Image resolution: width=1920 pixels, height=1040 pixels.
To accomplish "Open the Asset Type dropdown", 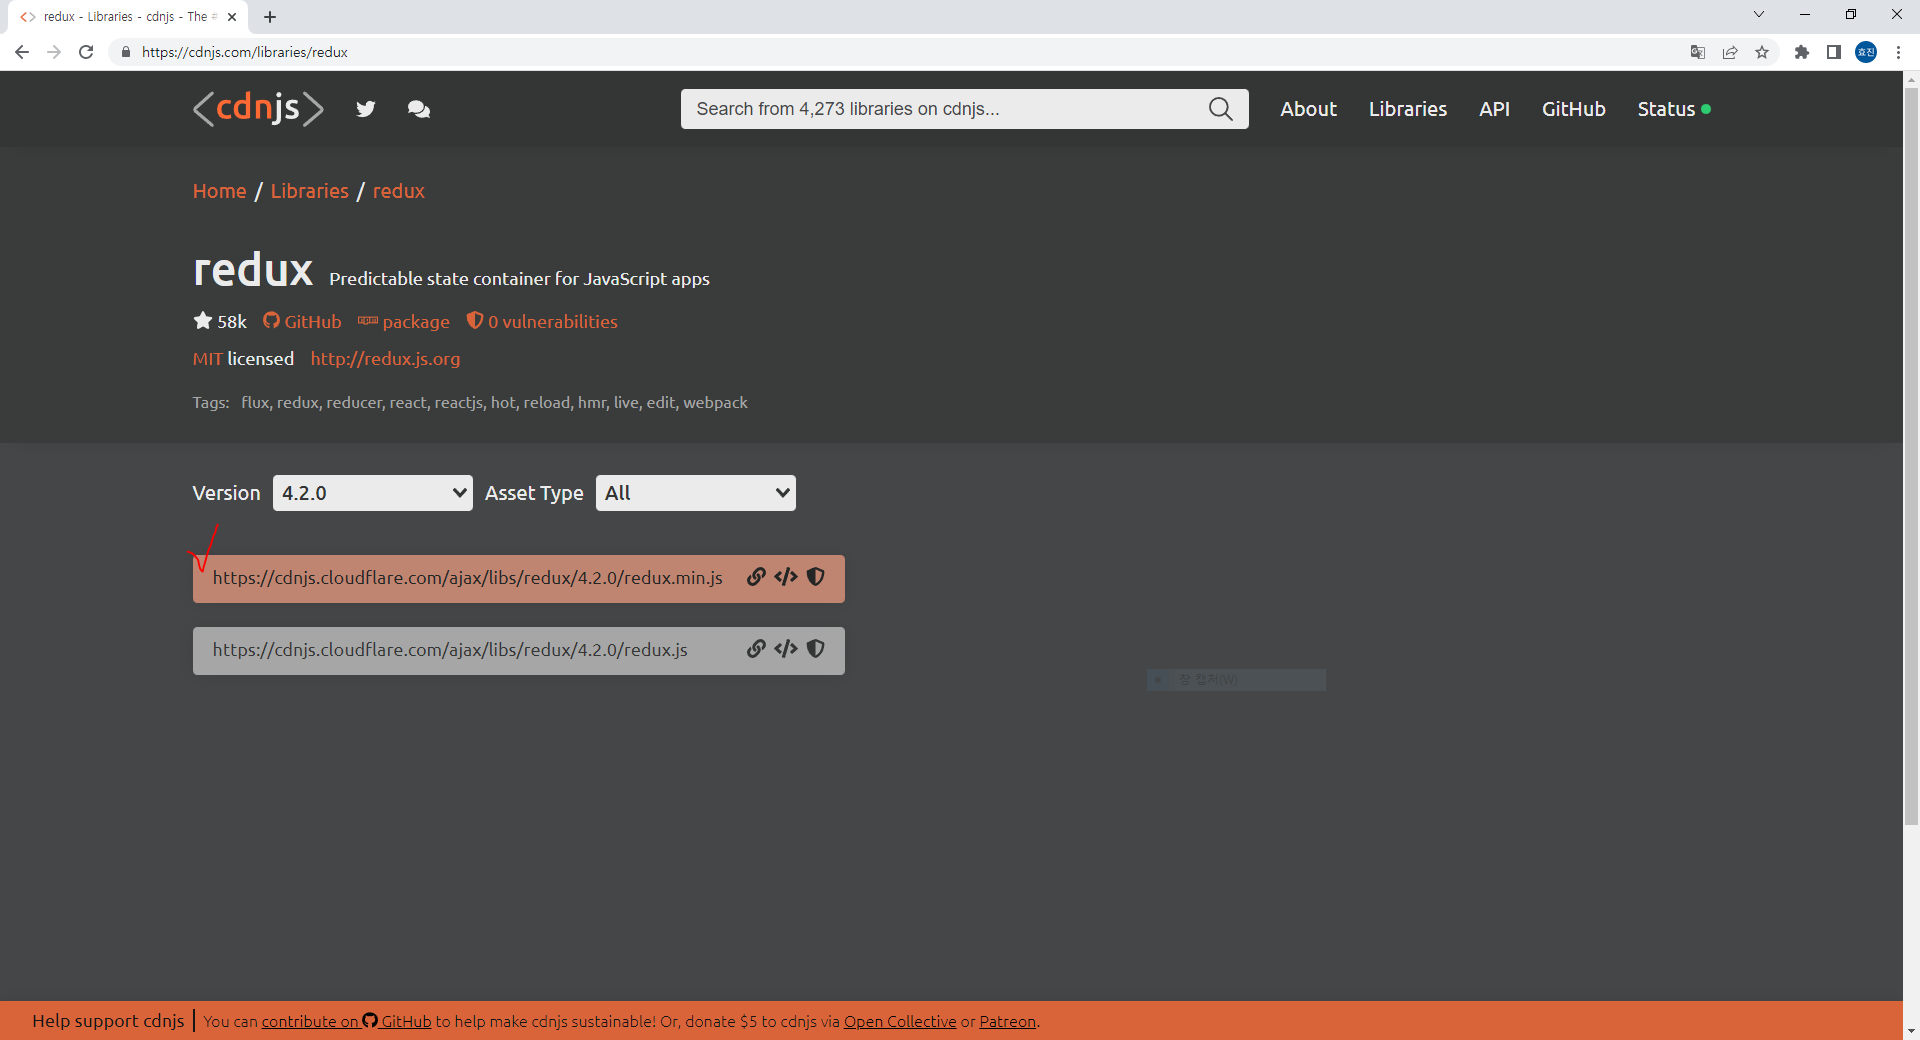I will point(696,493).
